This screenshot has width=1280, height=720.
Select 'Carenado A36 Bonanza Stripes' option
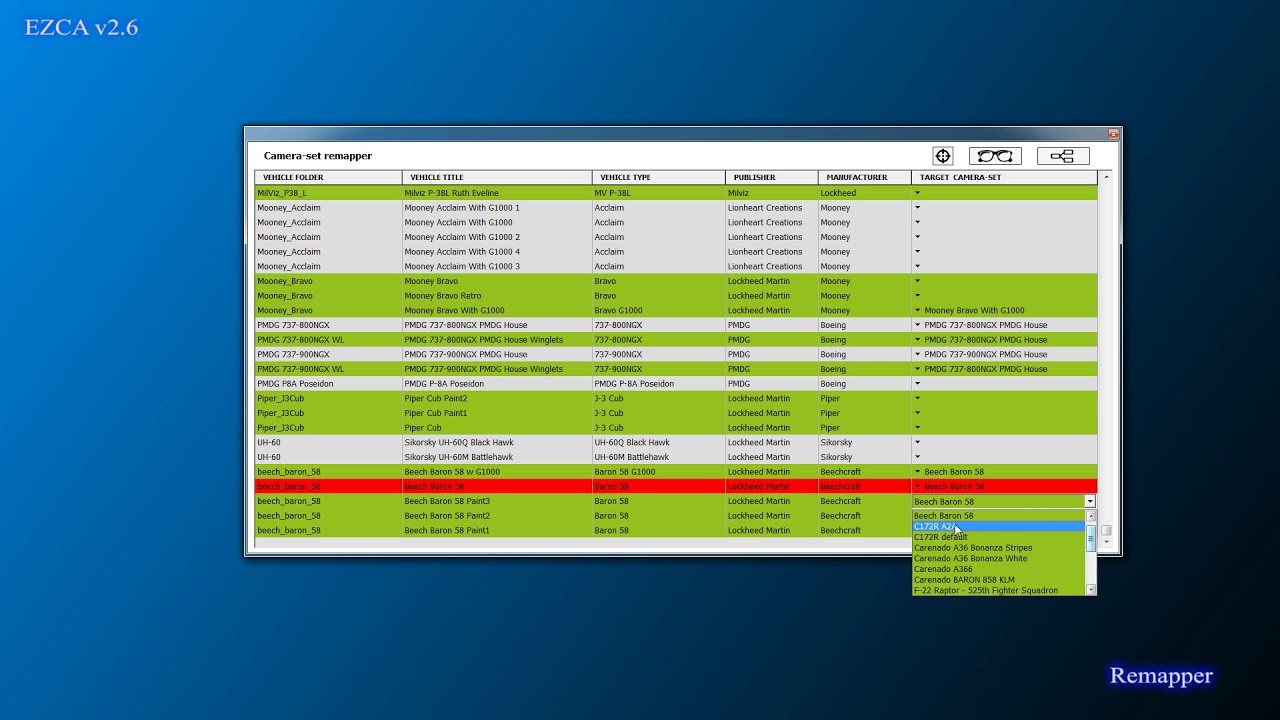[x=999, y=548]
